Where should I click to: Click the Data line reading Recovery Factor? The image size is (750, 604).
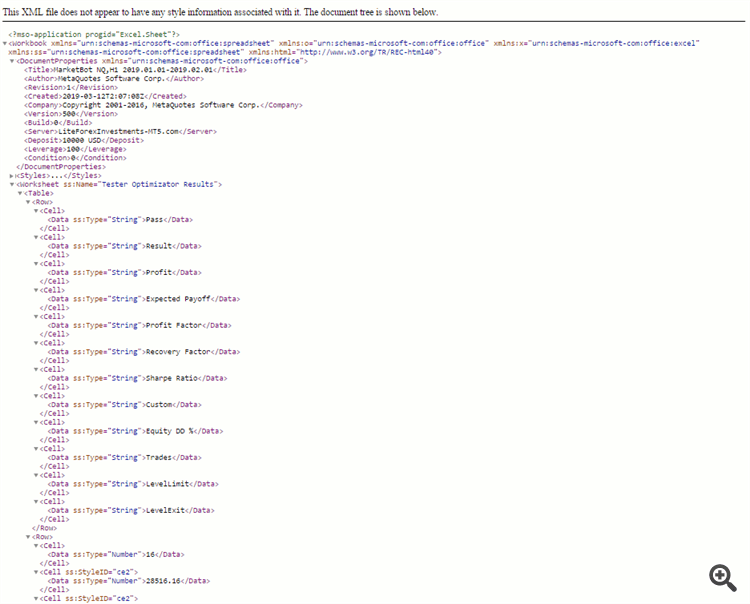point(144,352)
